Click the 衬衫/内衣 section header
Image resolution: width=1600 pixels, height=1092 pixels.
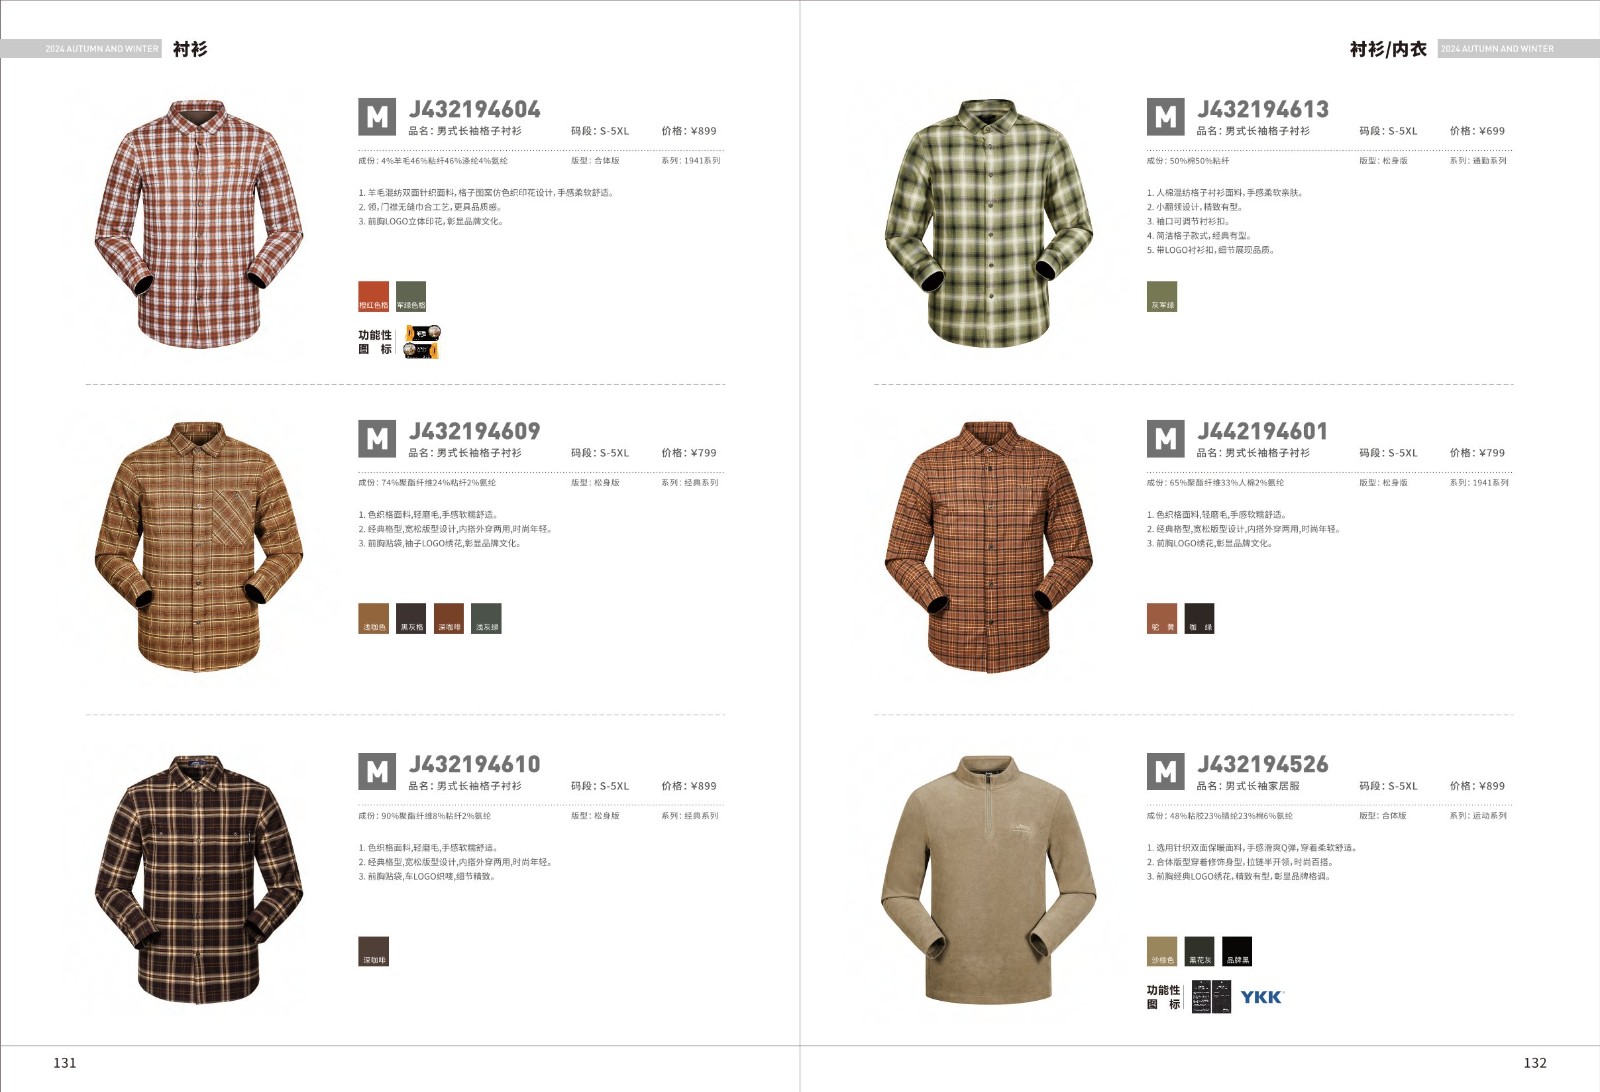point(1388,49)
